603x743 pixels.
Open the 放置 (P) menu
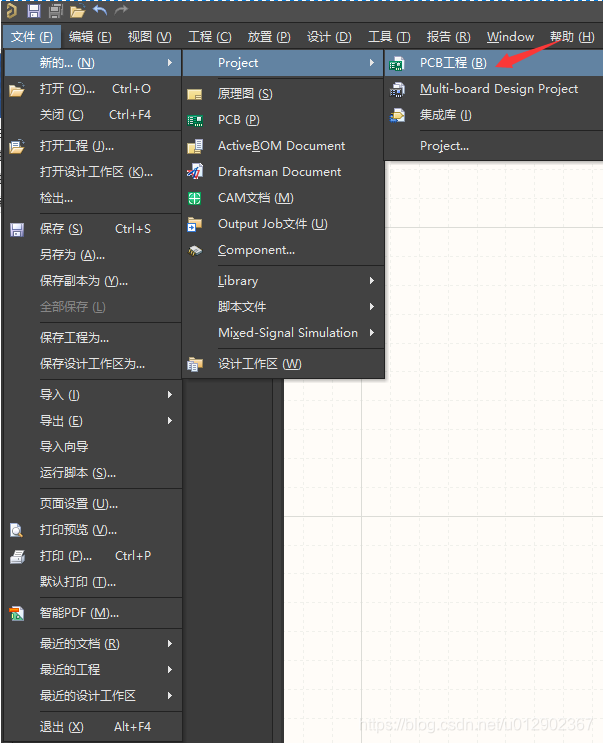coord(269,36)
